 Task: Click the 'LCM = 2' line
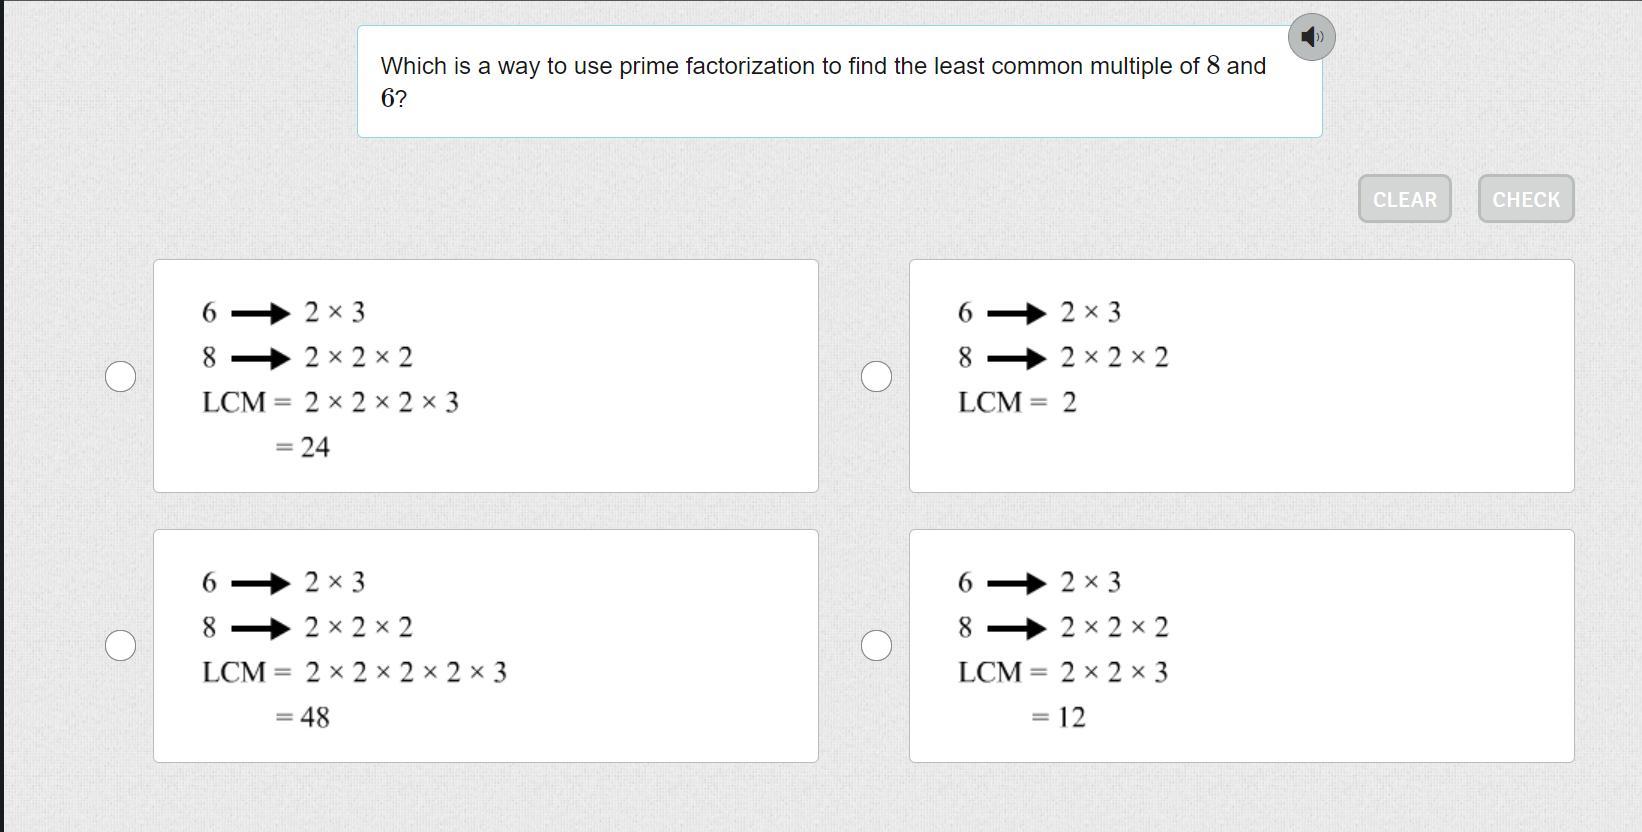pyautogui.click(x=1017, y=402)
